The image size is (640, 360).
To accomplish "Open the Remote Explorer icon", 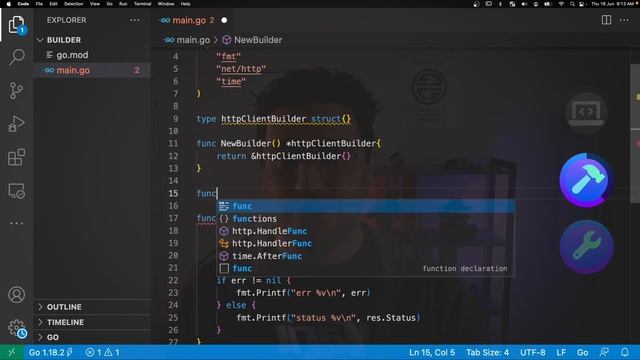I will coord(16,191).
